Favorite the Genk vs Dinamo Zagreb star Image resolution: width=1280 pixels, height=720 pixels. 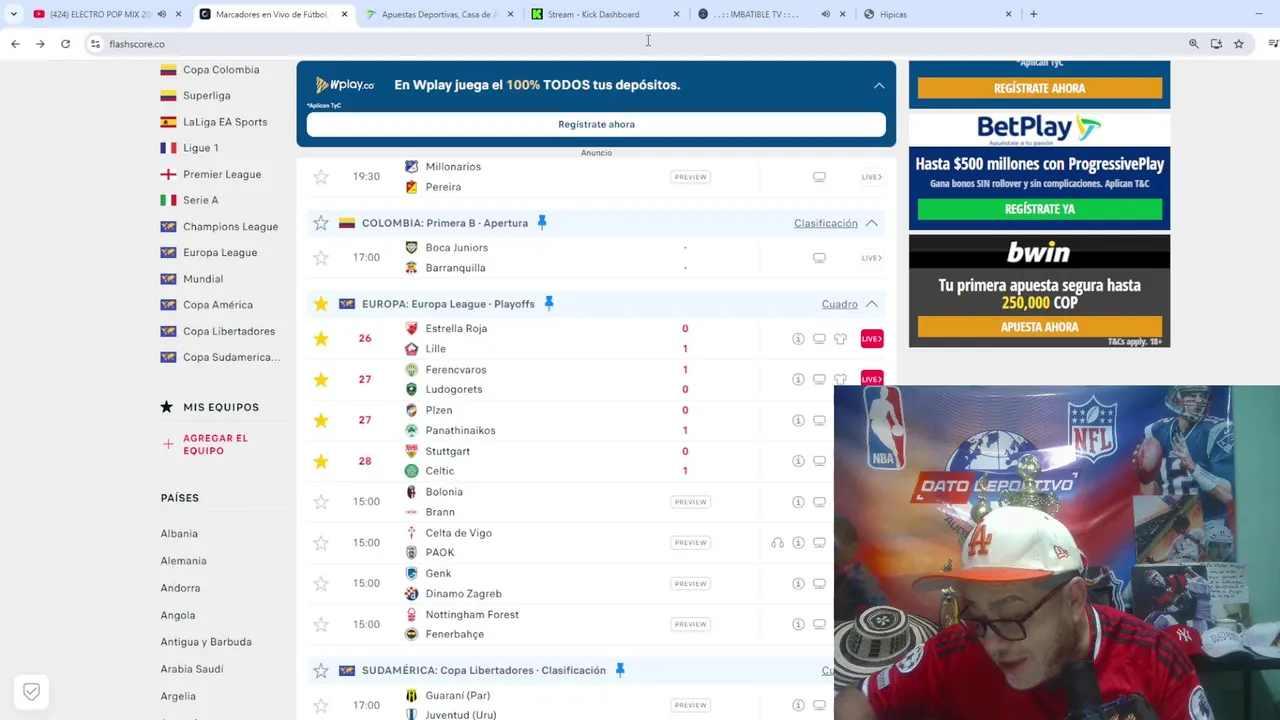(321, 584)
